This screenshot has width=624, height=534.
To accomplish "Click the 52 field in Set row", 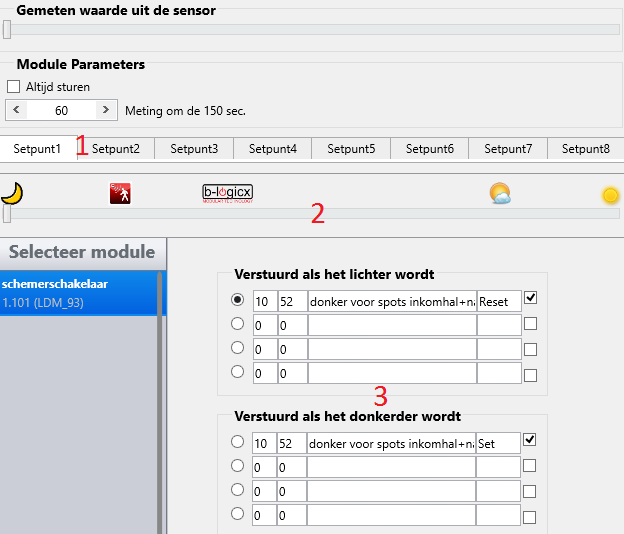I will tap(292, 443).
